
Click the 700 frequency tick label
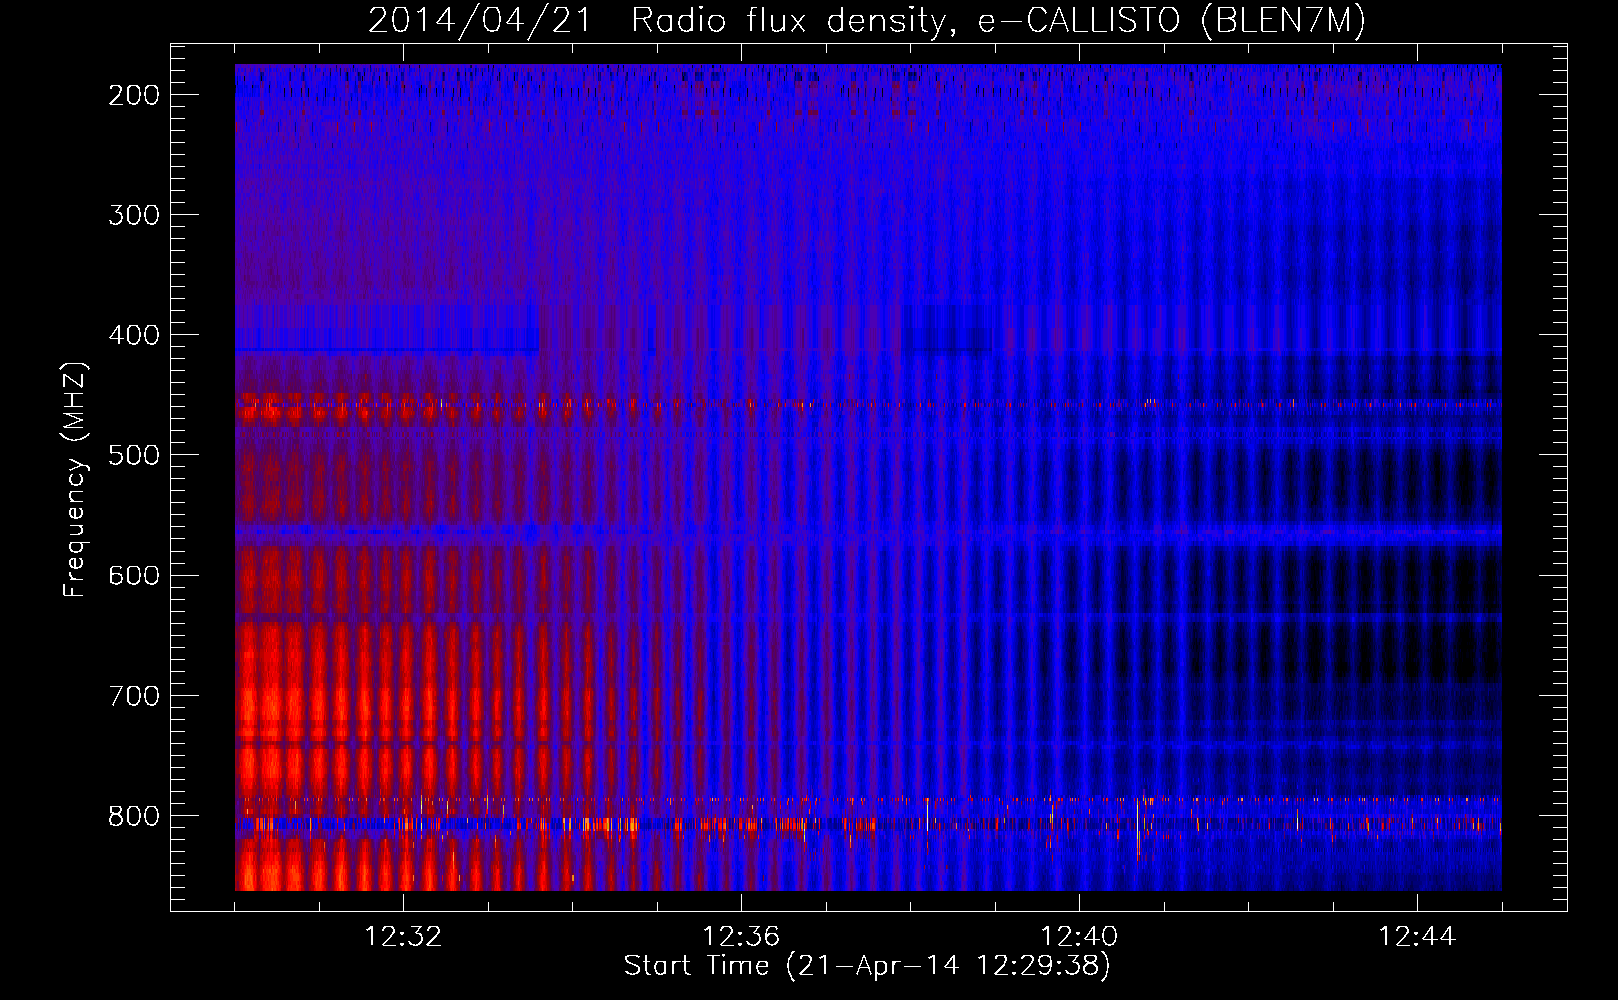134,695
